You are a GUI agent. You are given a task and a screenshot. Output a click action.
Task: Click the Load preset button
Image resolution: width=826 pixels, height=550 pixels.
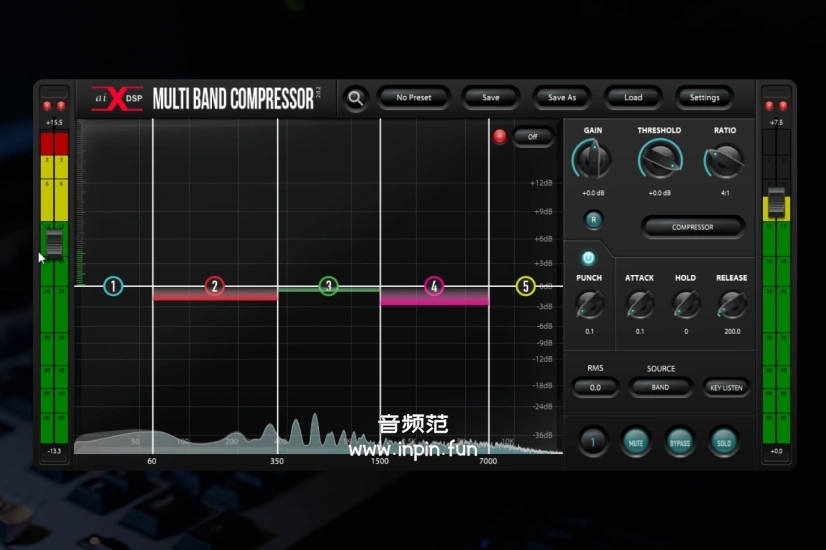click(633, 97)
